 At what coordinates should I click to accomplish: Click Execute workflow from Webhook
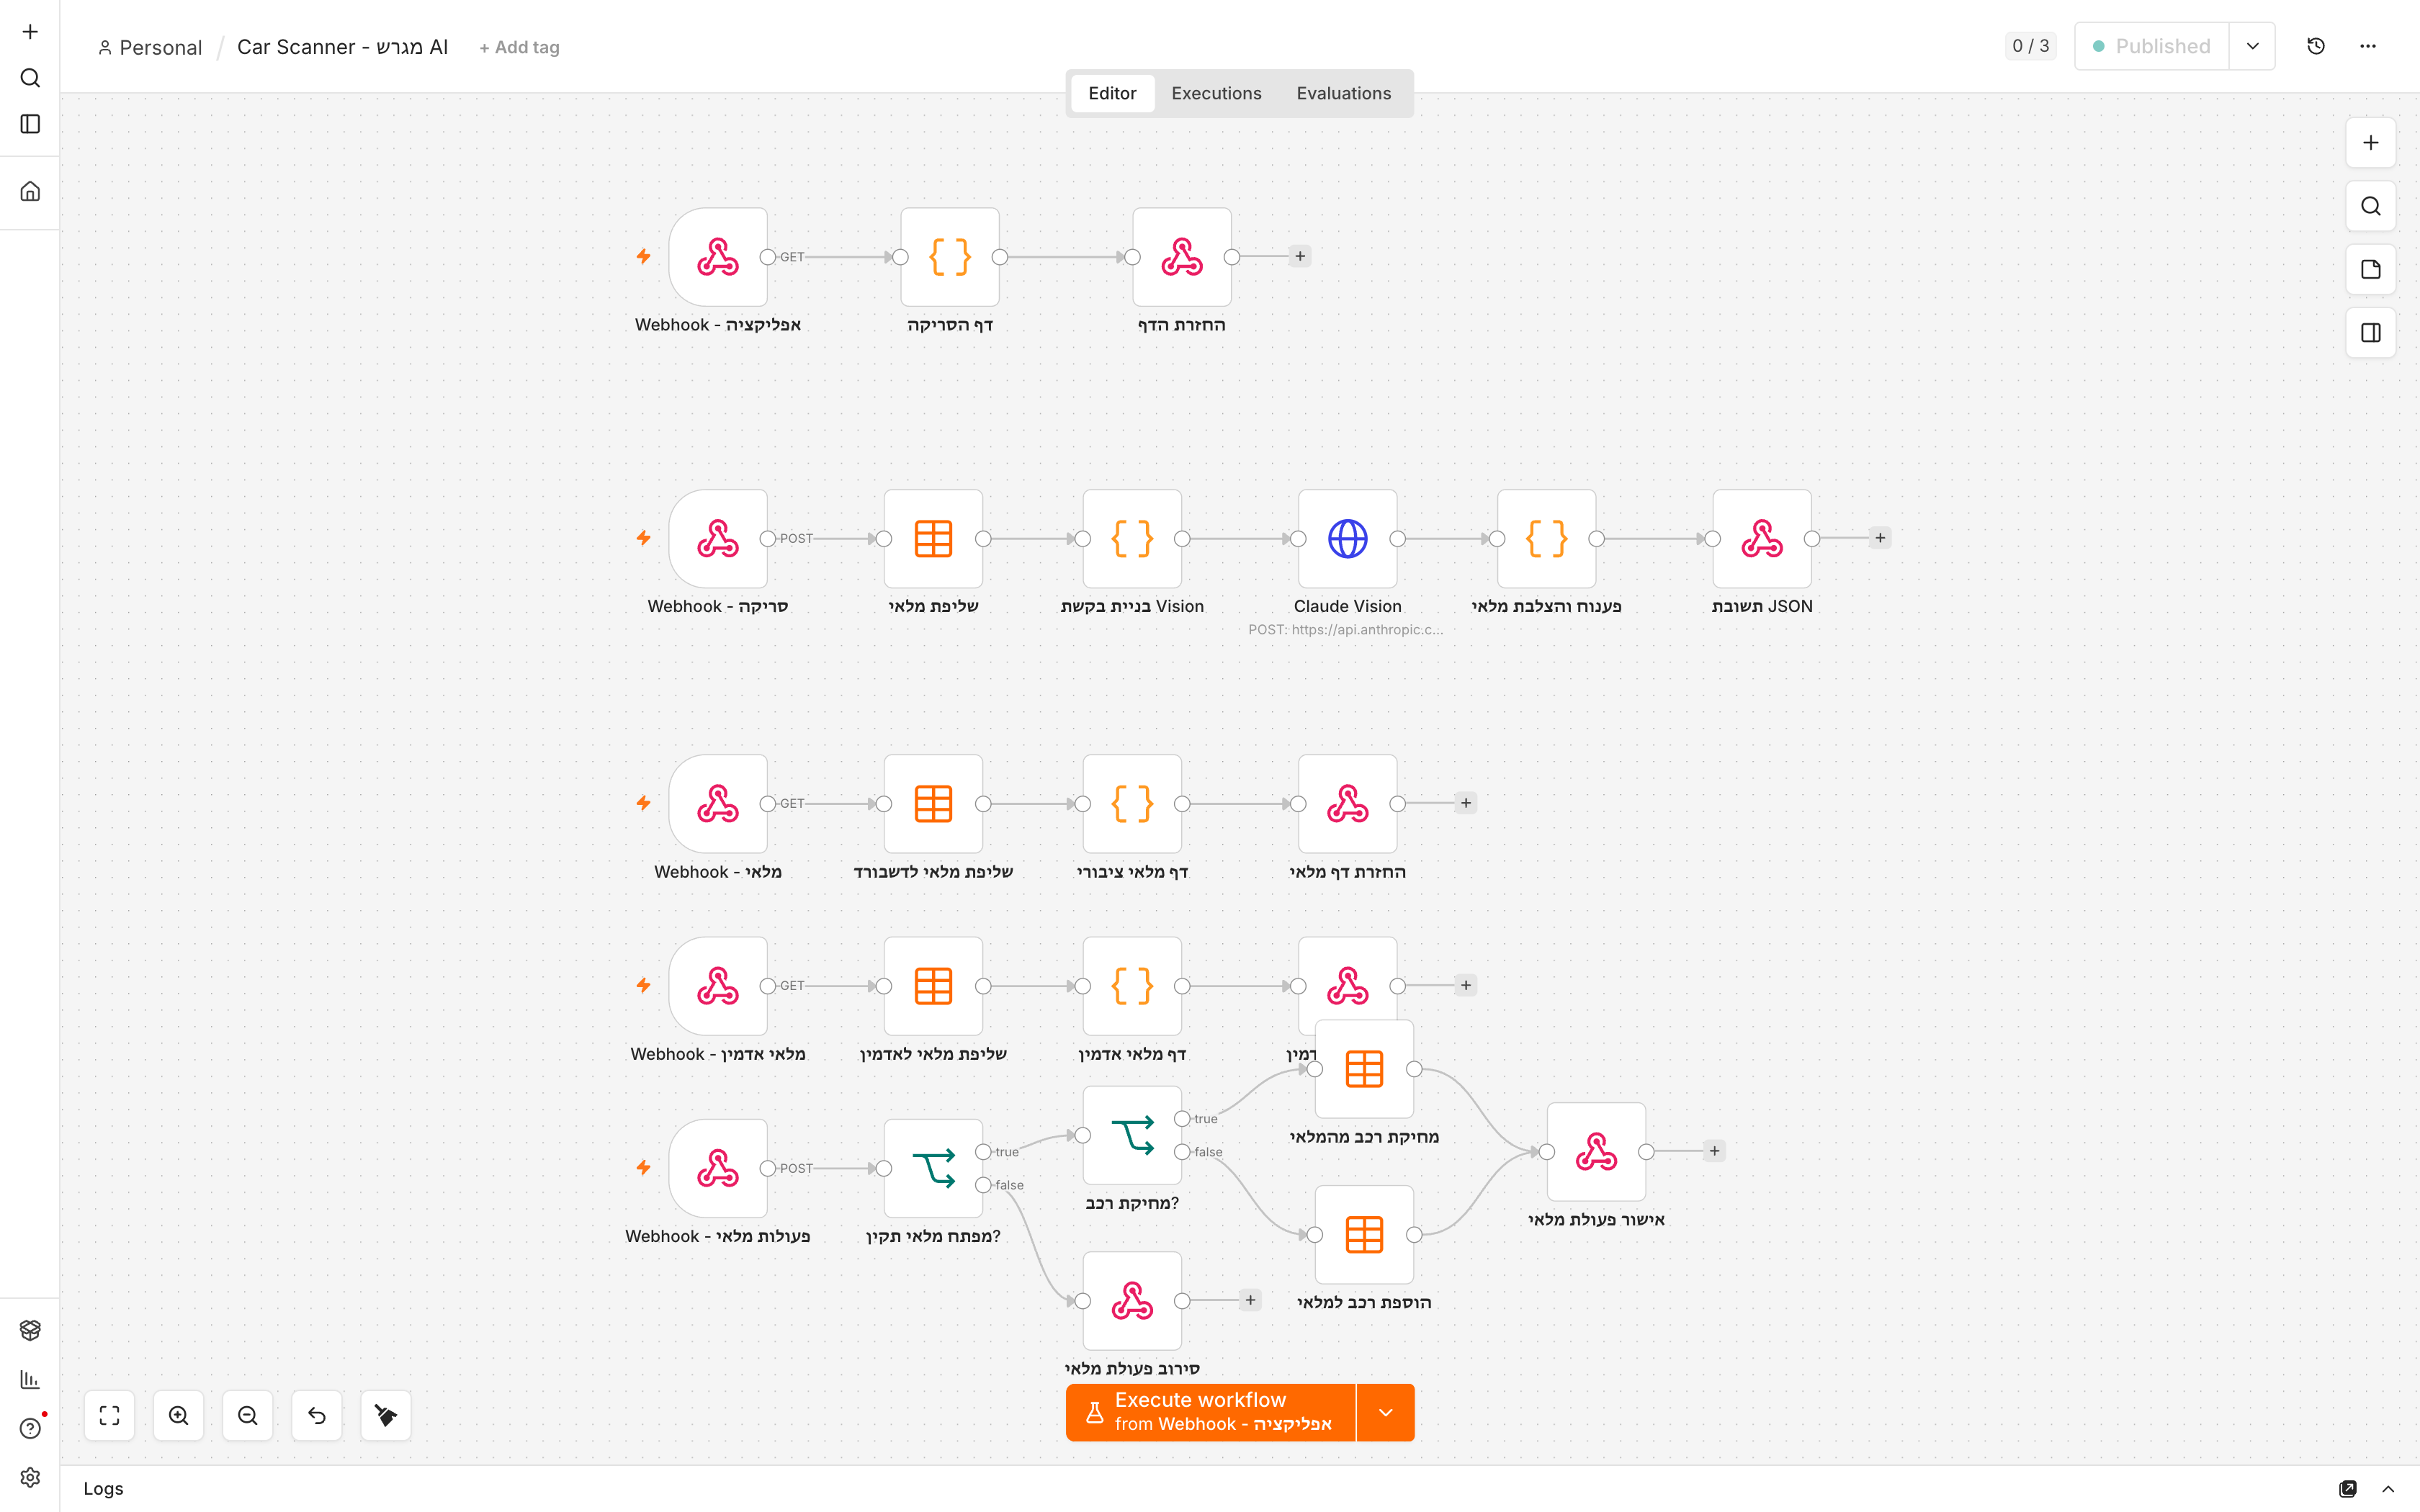pos(1210,1412)
